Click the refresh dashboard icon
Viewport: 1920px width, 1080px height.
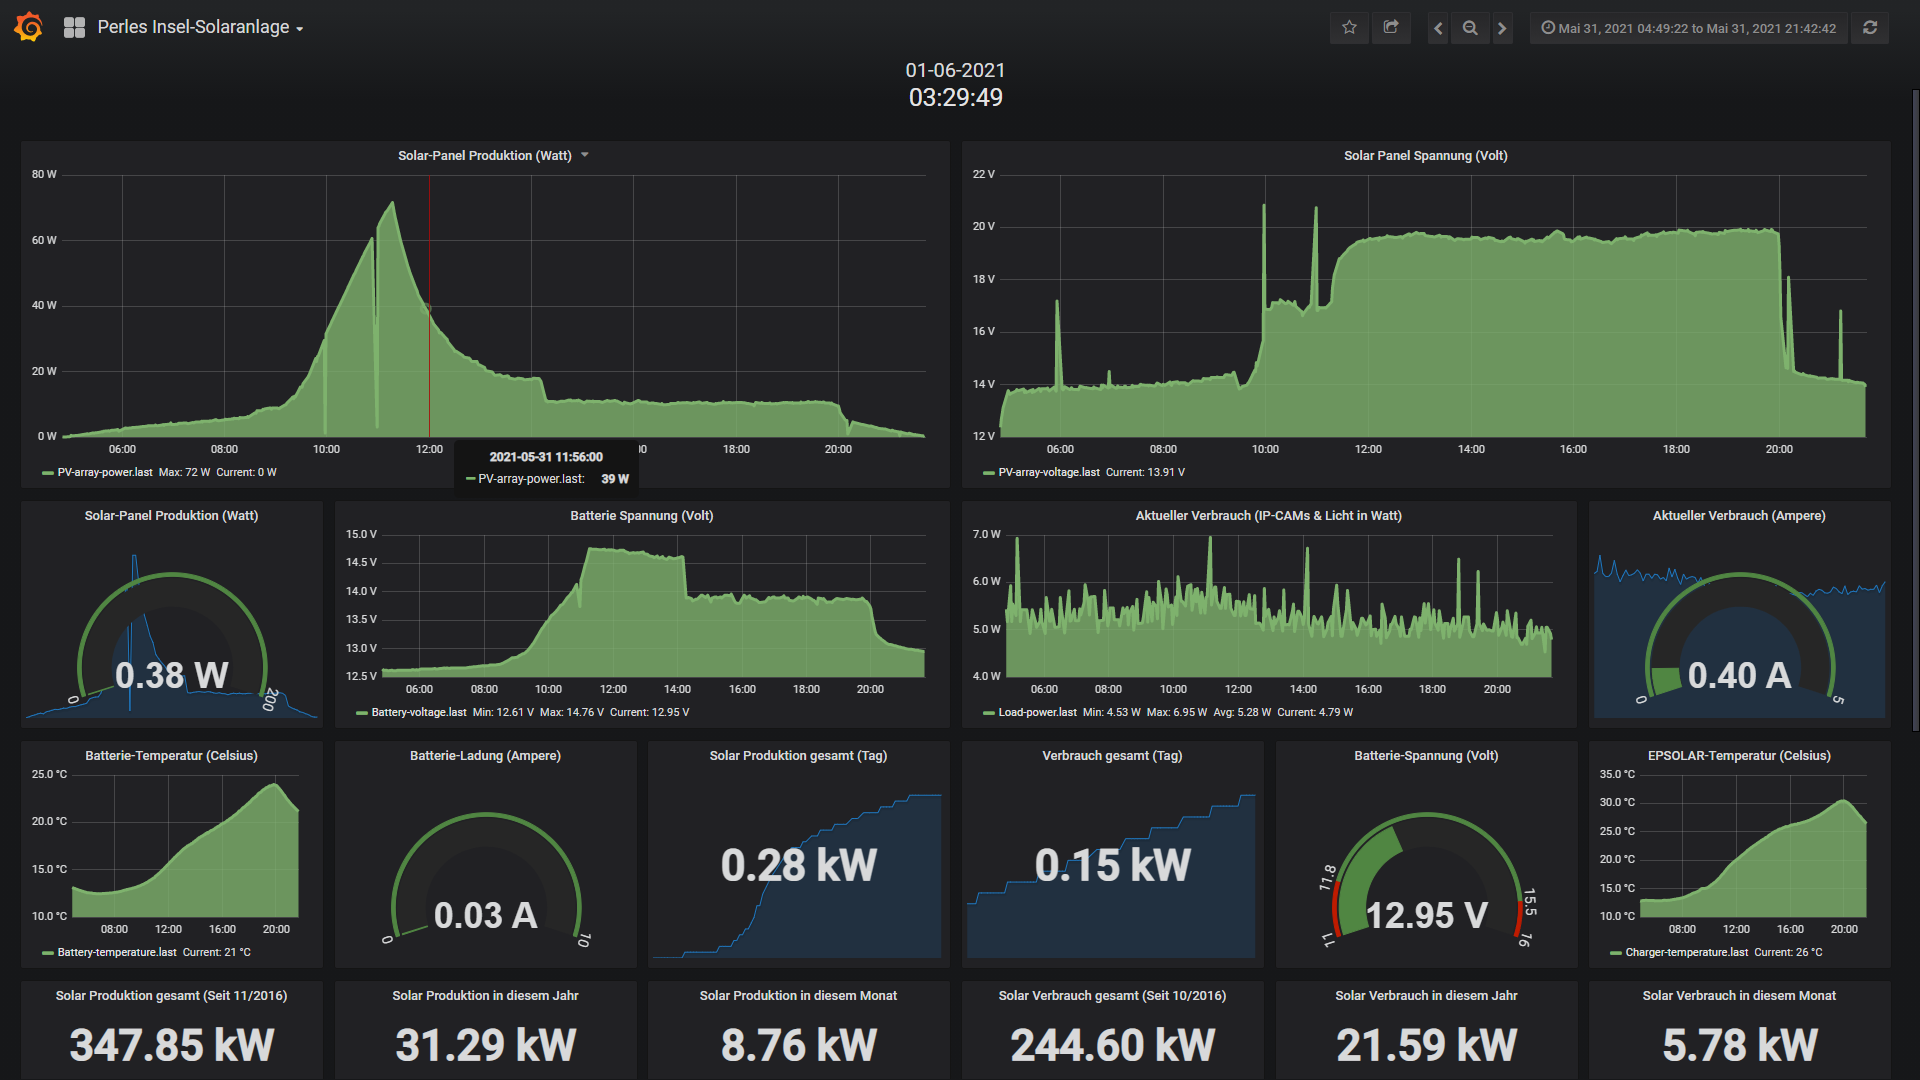click(x=1870, y=28)
